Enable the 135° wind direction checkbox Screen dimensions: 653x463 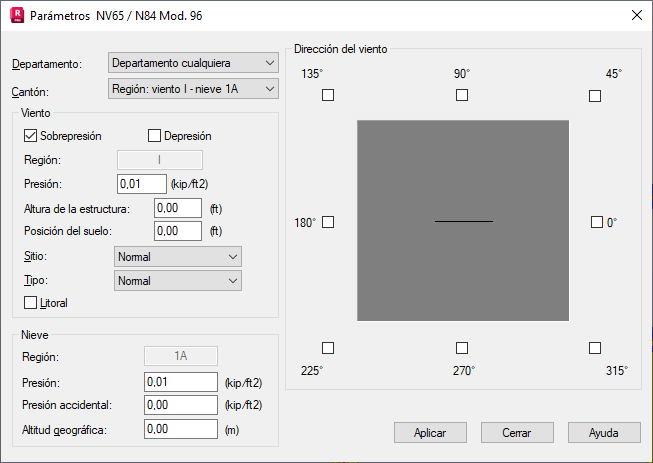tap(328, 96)
